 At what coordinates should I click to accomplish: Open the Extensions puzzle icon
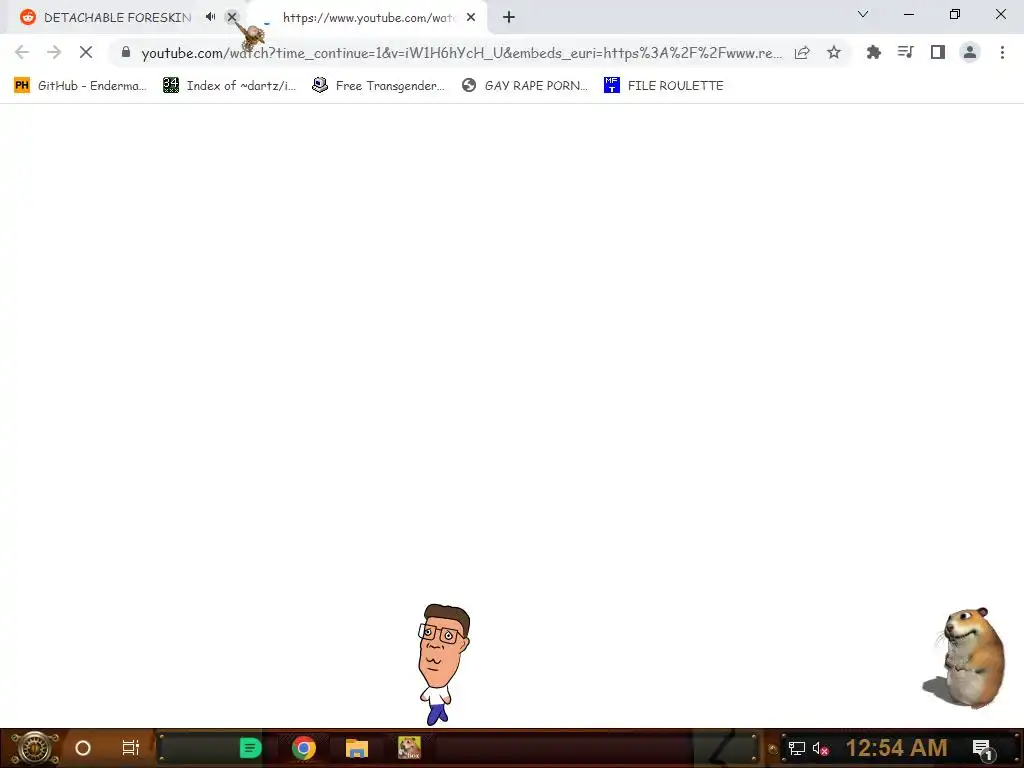click(873, 52)
